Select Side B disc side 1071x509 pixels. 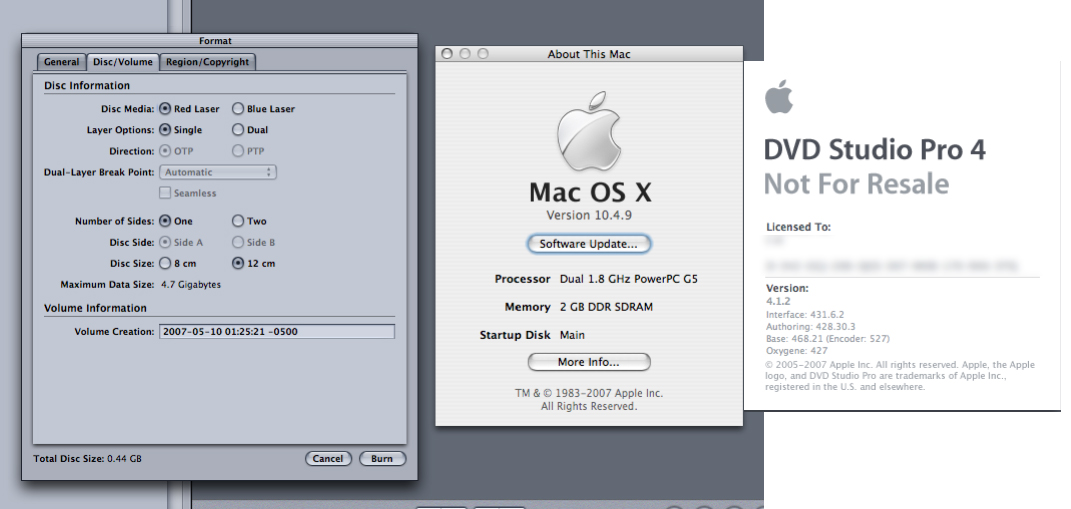(238, 243)
